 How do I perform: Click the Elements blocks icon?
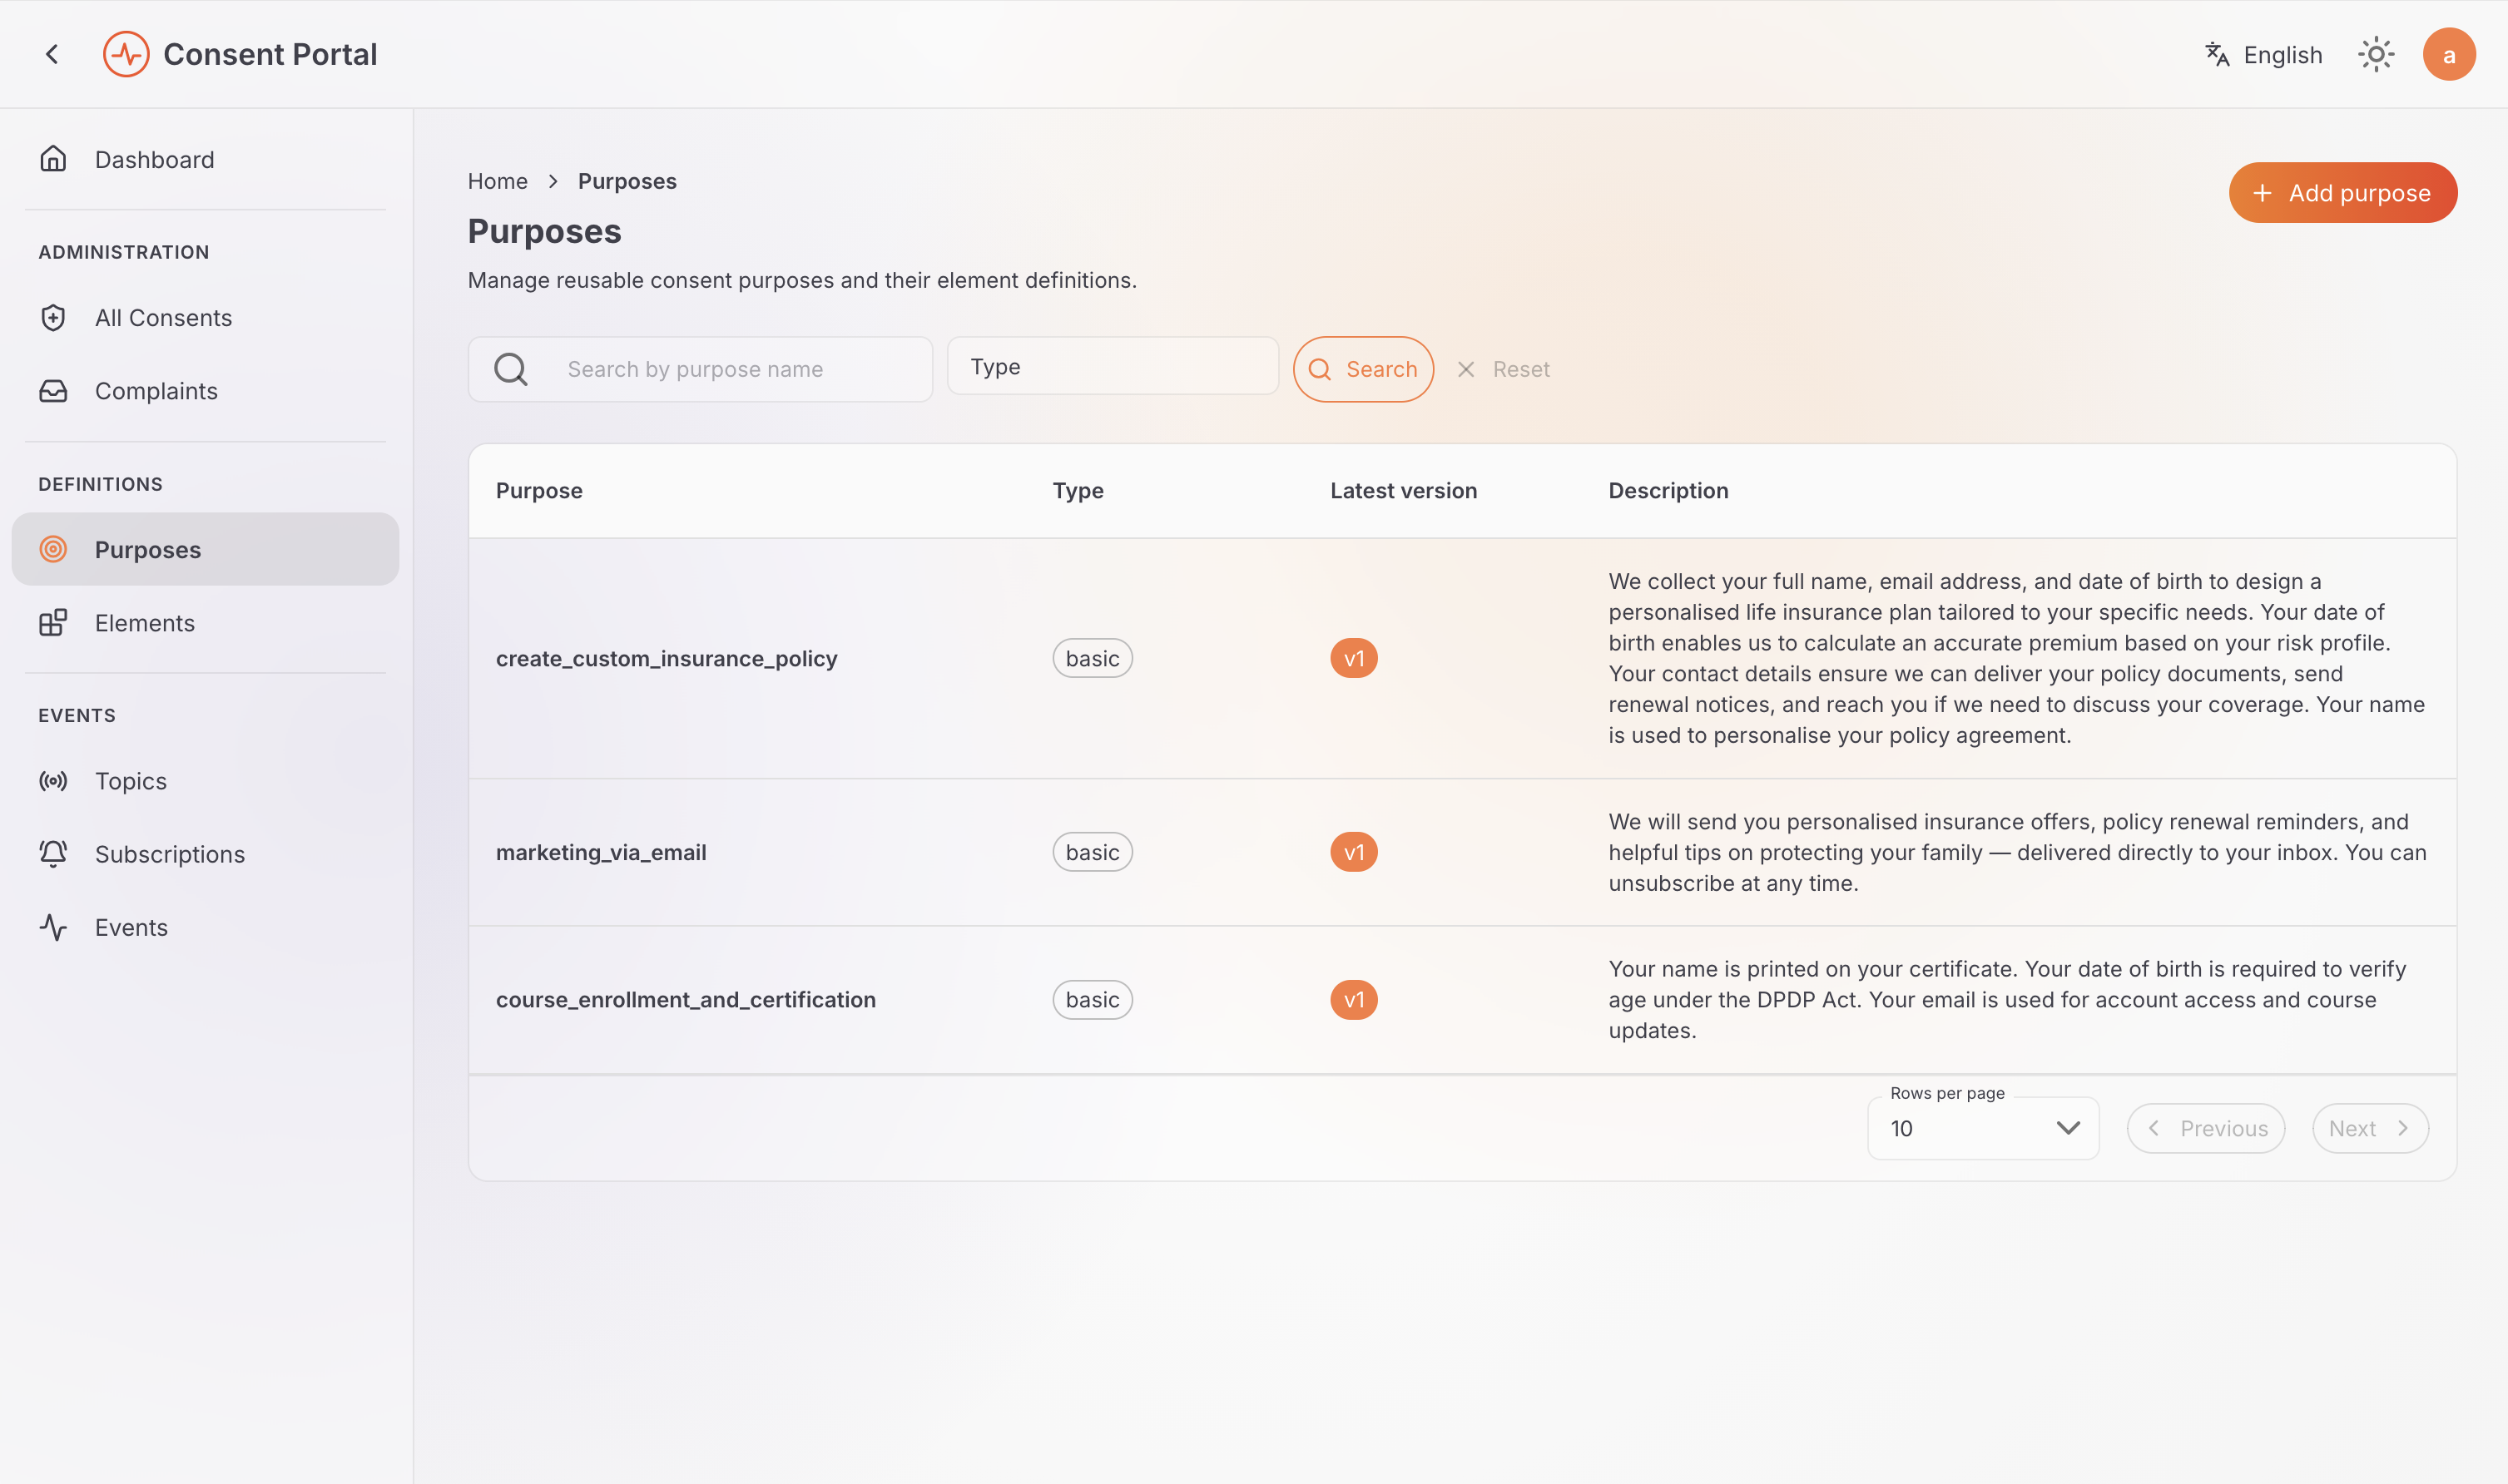[53, 622]
